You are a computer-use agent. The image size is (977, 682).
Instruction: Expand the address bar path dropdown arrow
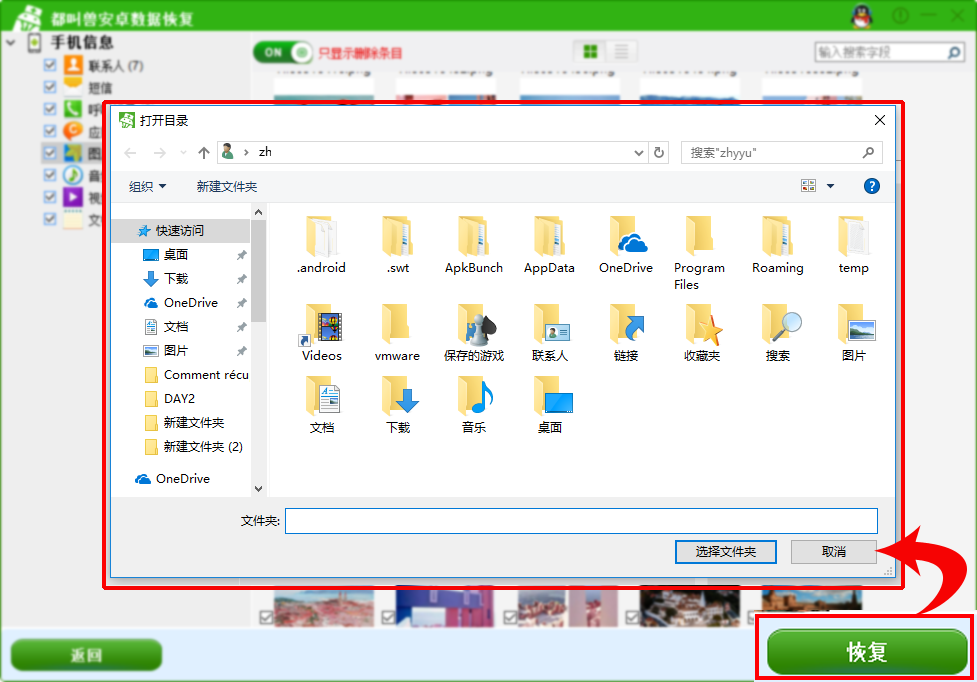point(639,153)
